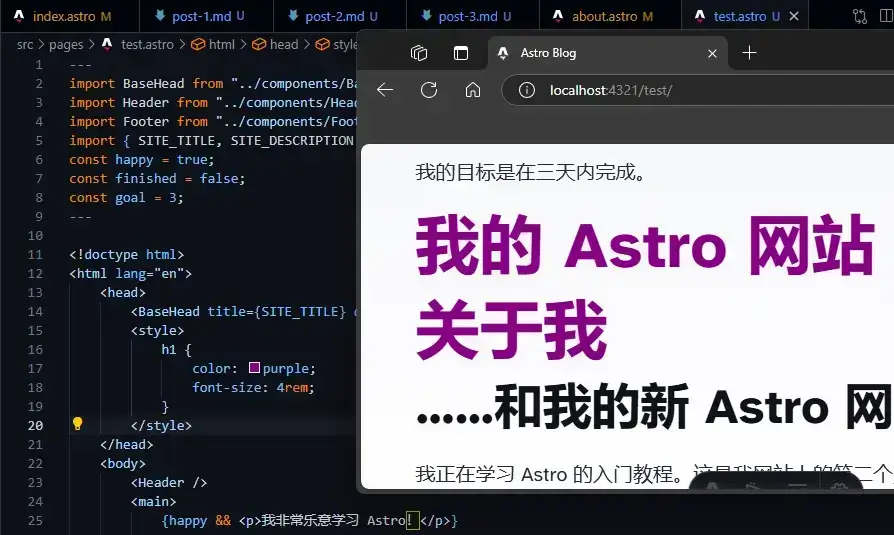The image size is (894, 535).
Task: Go back in the browser
Action: 385,90
